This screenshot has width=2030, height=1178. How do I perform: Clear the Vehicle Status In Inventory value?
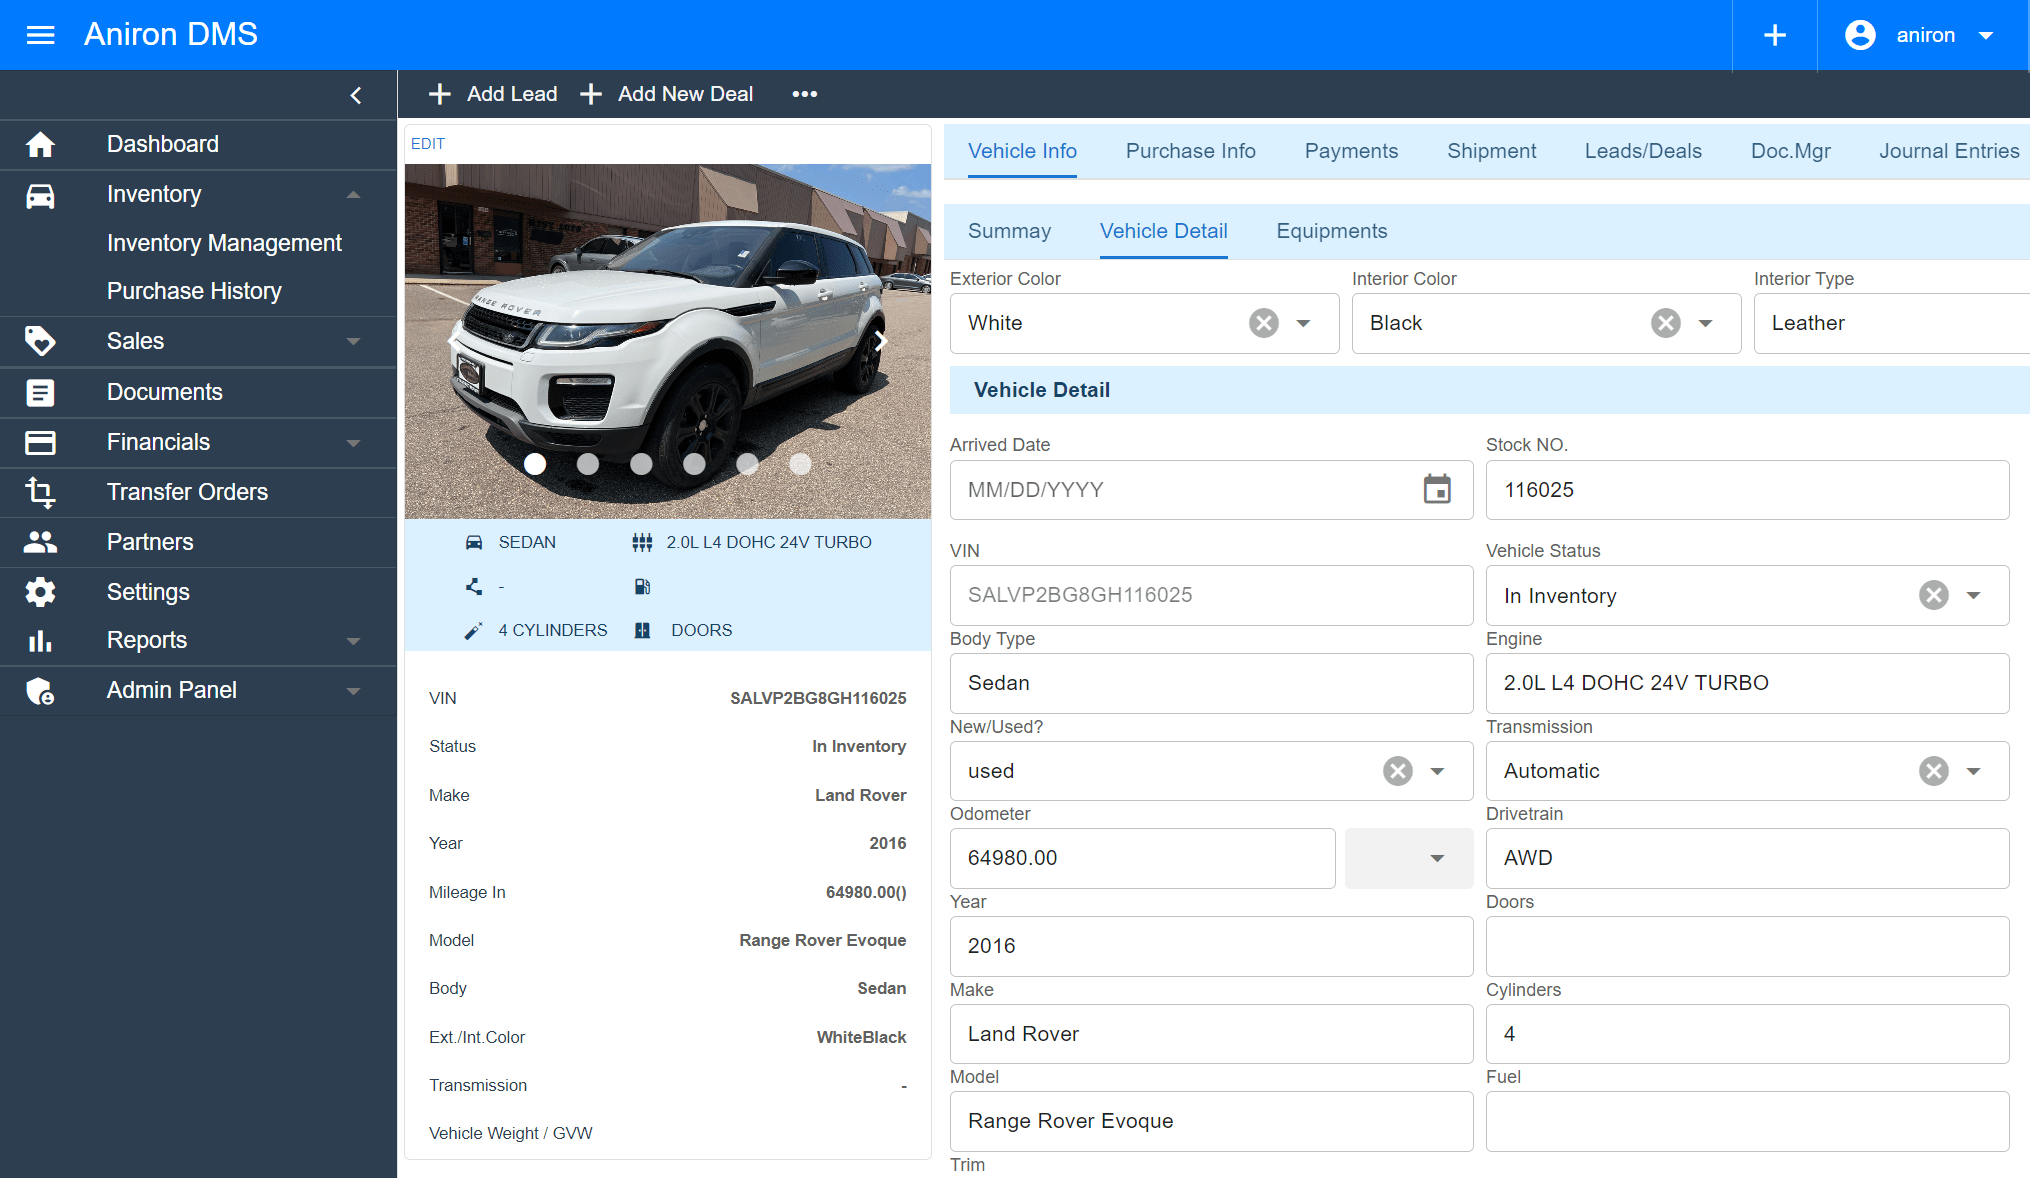click(1933, 595)
